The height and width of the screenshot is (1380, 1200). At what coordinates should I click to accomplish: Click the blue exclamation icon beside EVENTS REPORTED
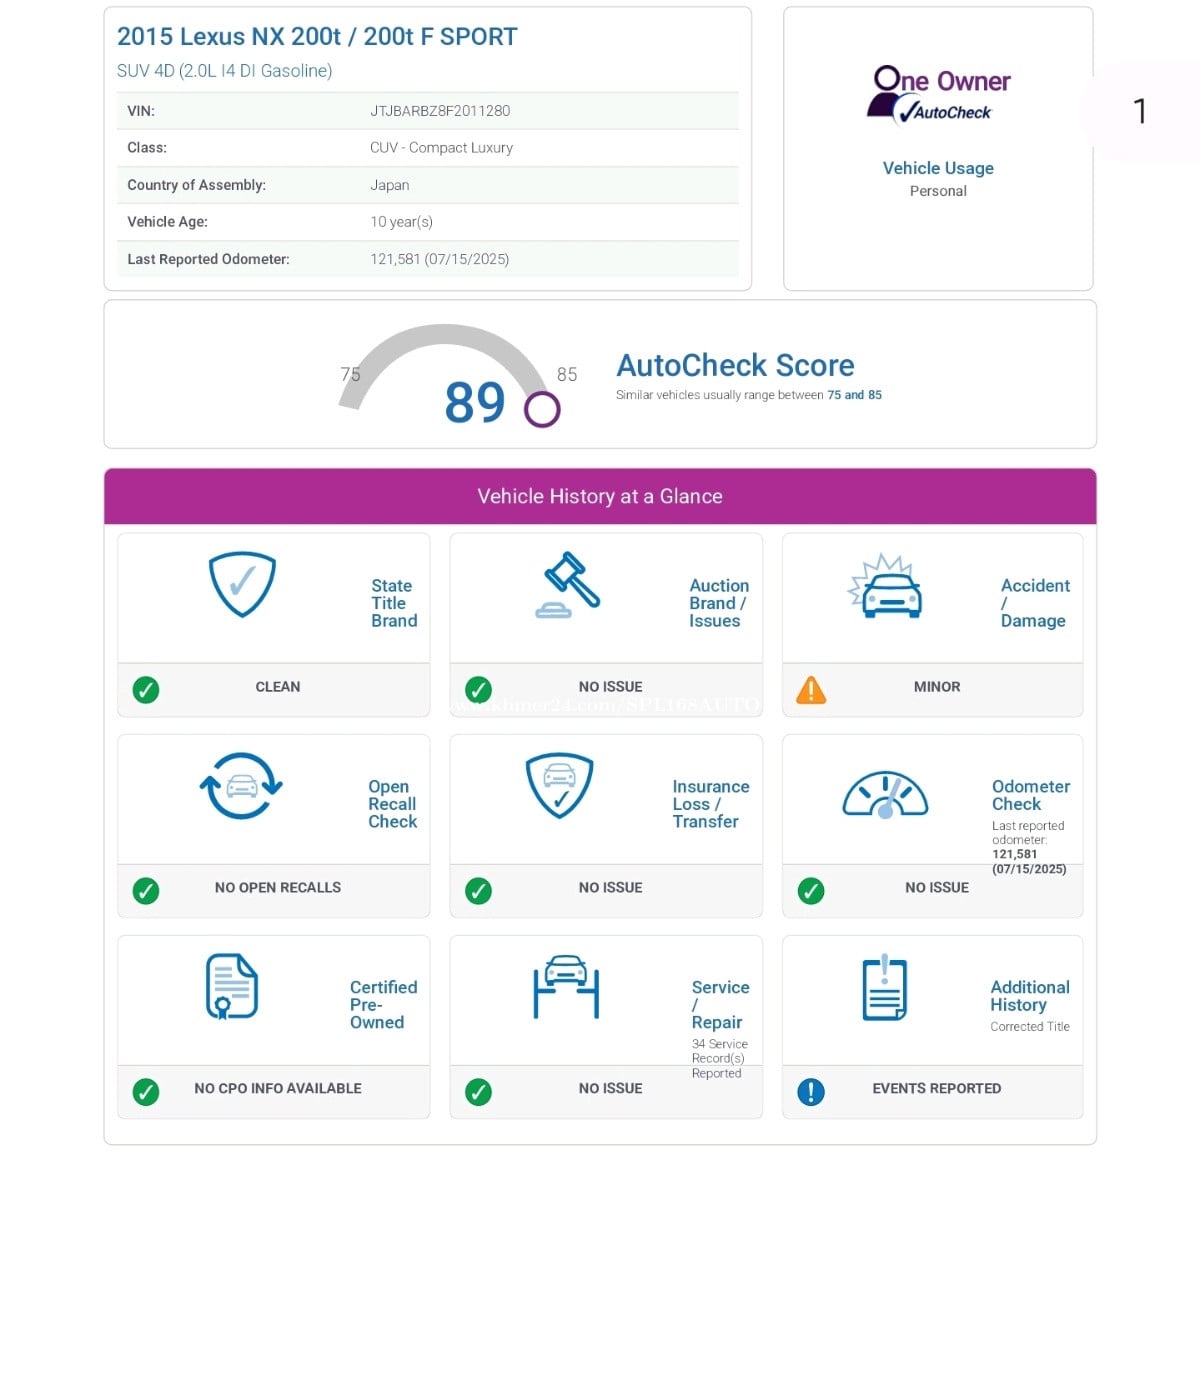[811, 1091]
